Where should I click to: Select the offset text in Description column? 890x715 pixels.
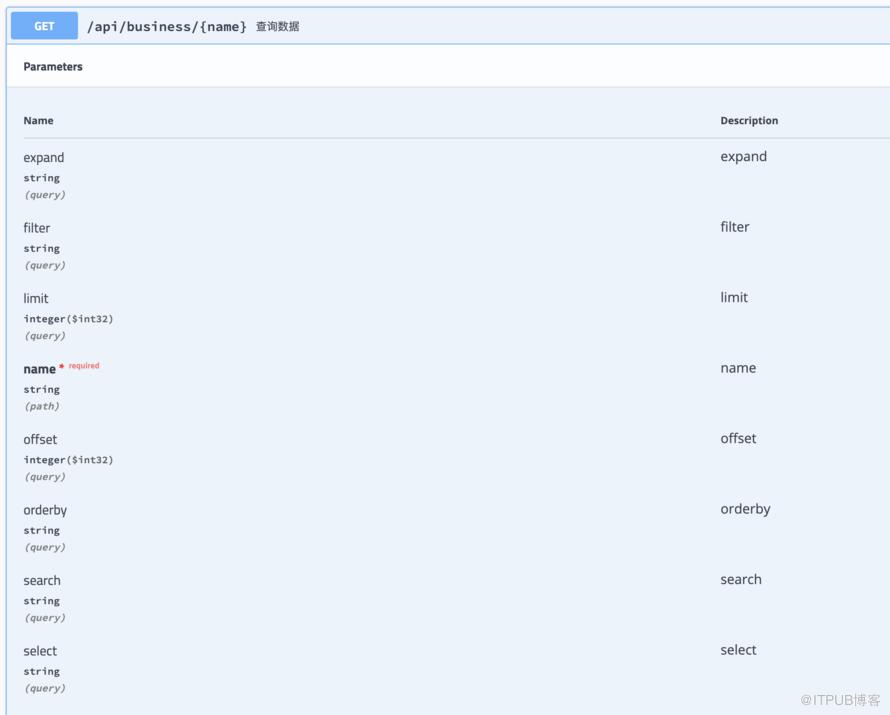738,439
